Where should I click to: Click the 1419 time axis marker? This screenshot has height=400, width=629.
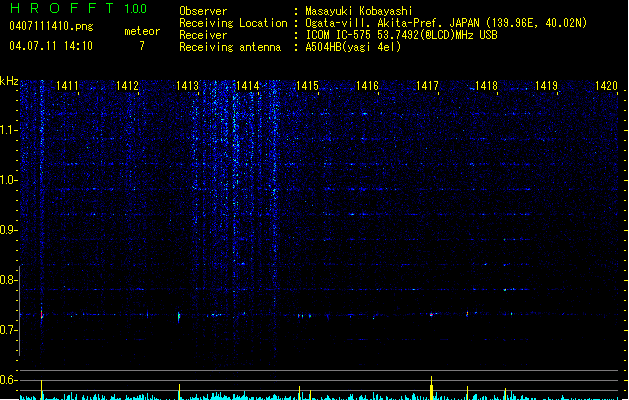(x=547, y=85)
